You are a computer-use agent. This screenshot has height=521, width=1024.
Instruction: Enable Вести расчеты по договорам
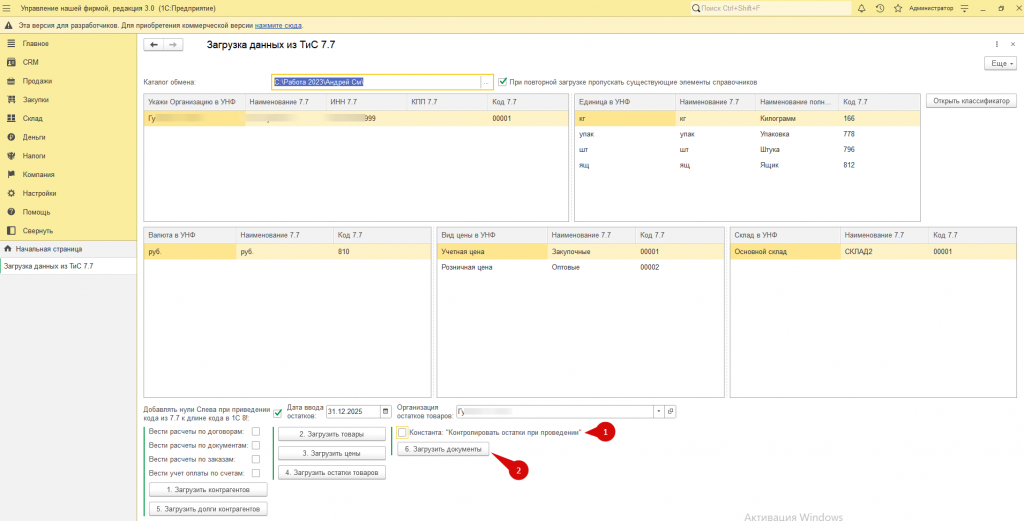256,432
